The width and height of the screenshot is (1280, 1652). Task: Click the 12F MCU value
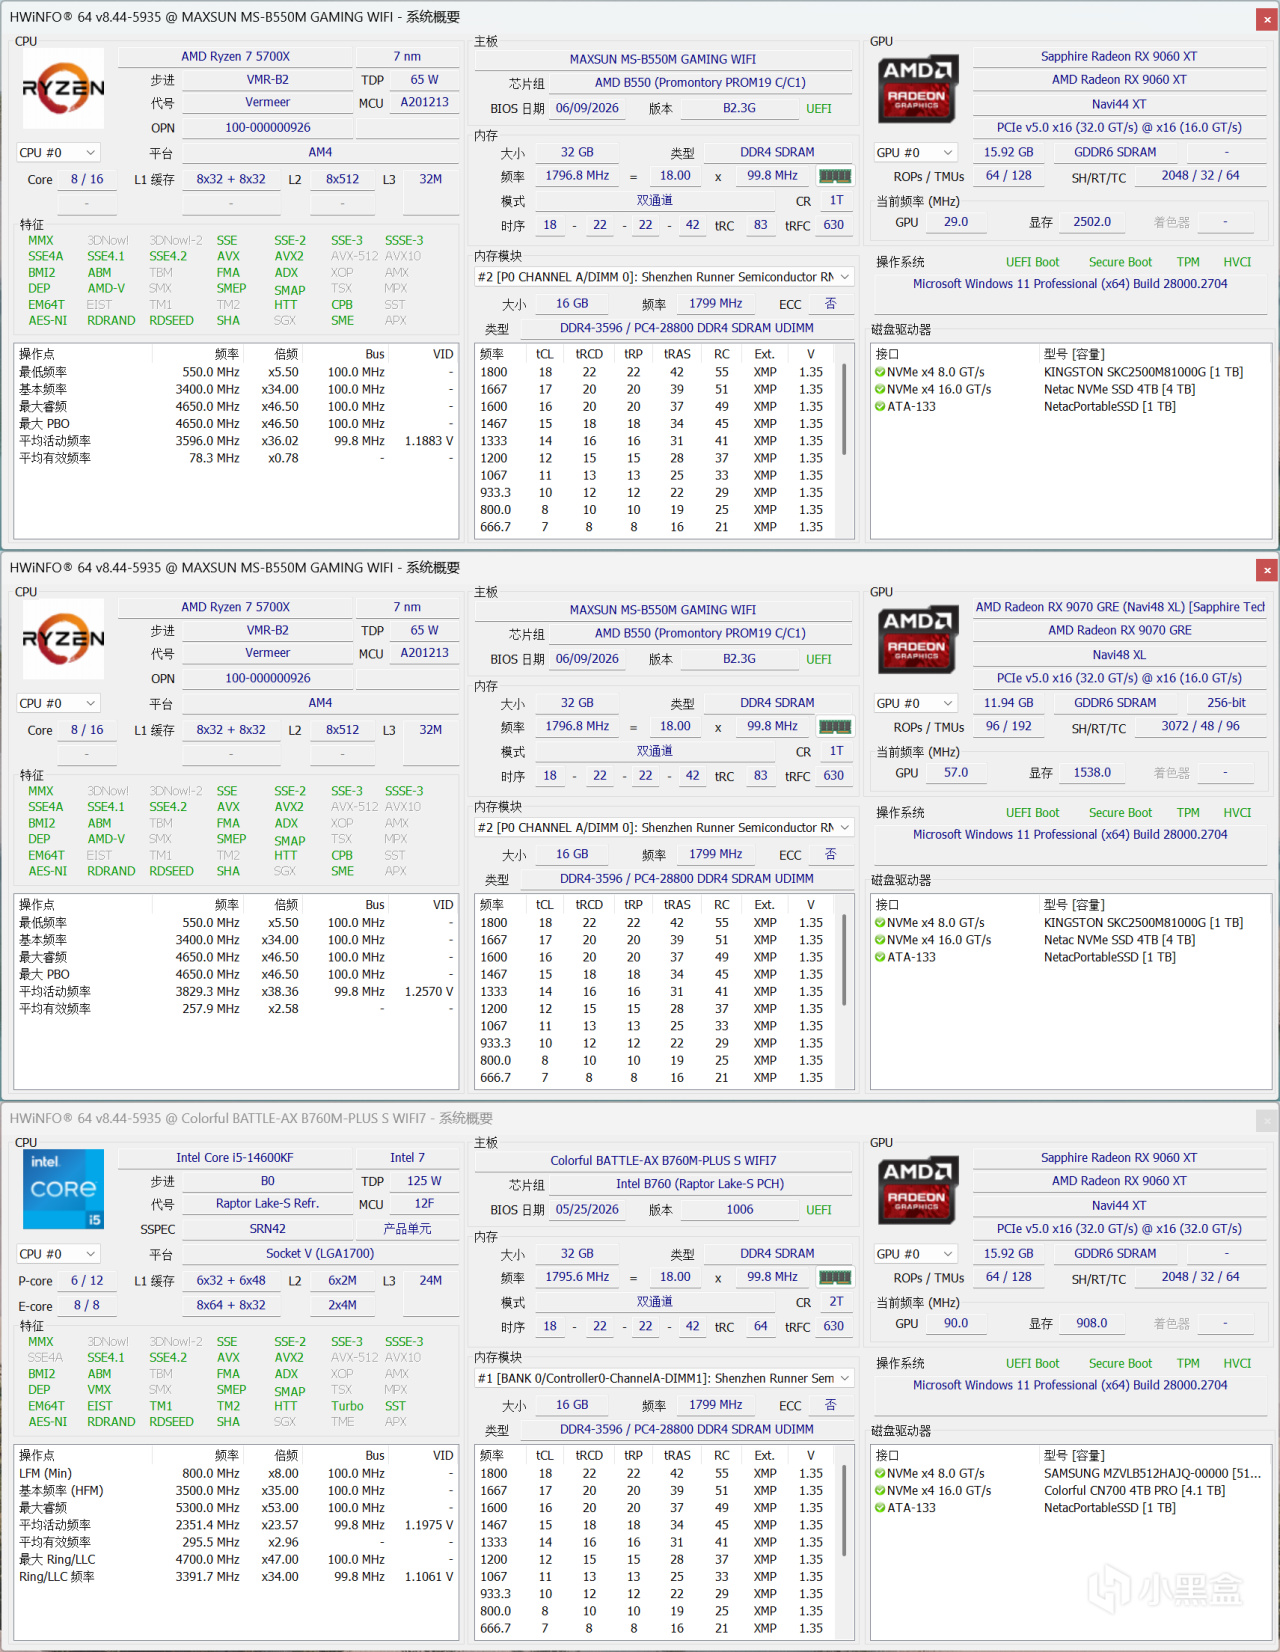point(424,1204)
